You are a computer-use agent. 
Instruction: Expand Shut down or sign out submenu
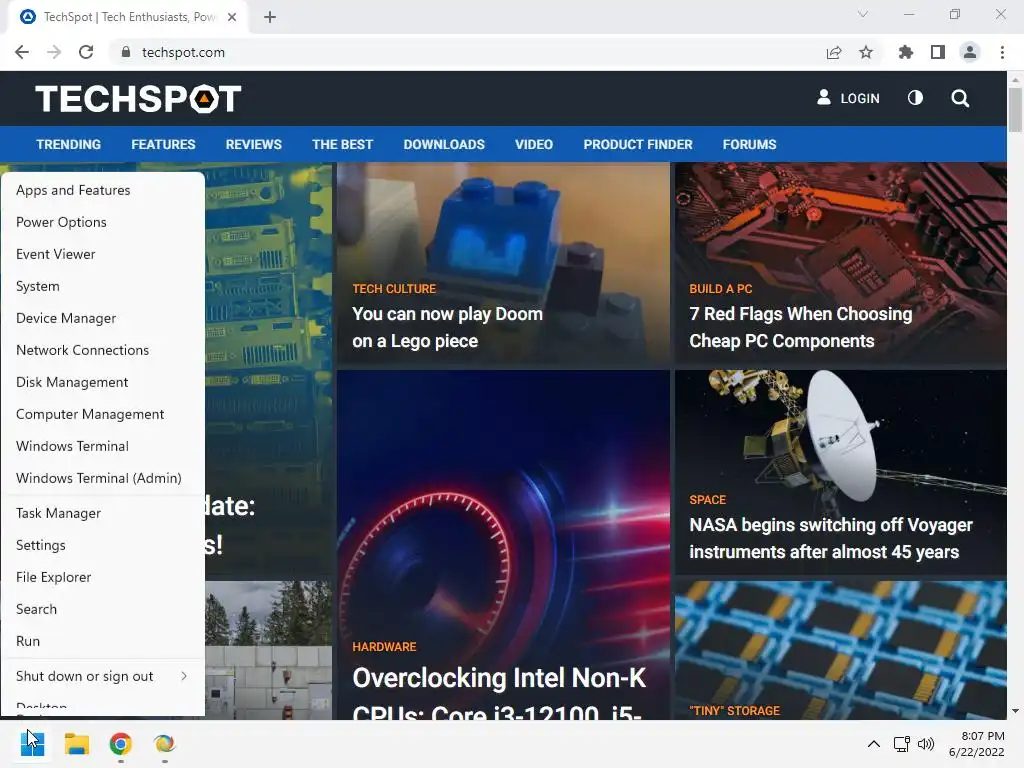coord(103,677)
